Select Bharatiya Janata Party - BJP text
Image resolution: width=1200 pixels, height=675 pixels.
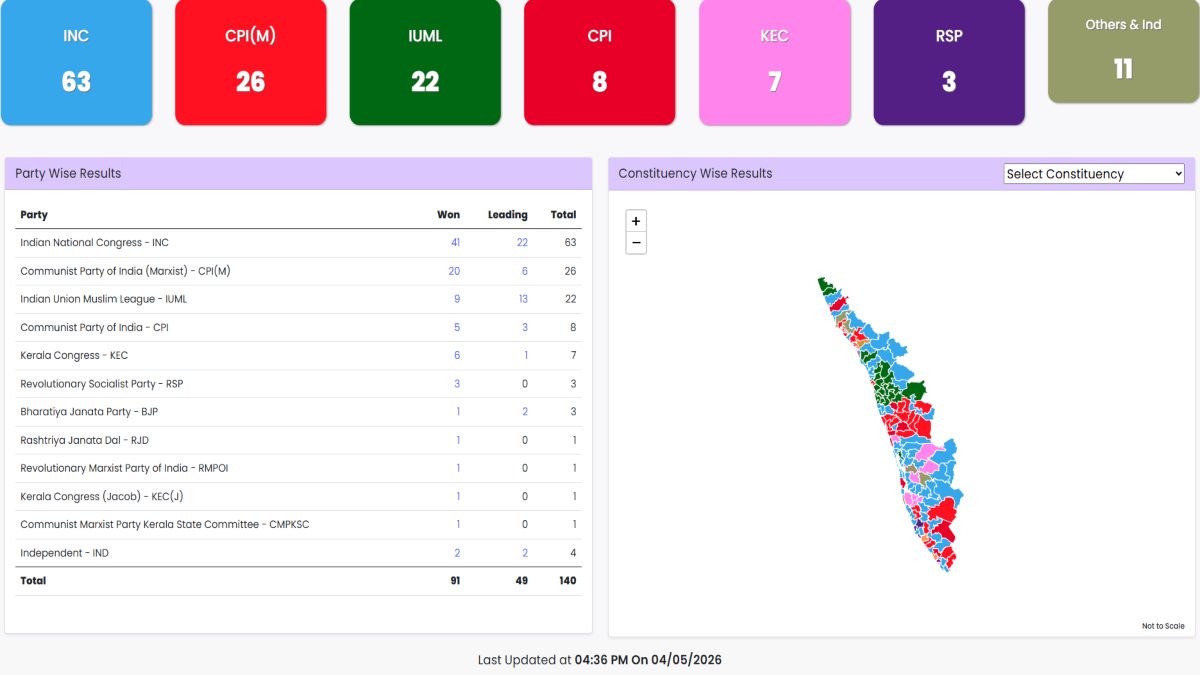89,412
